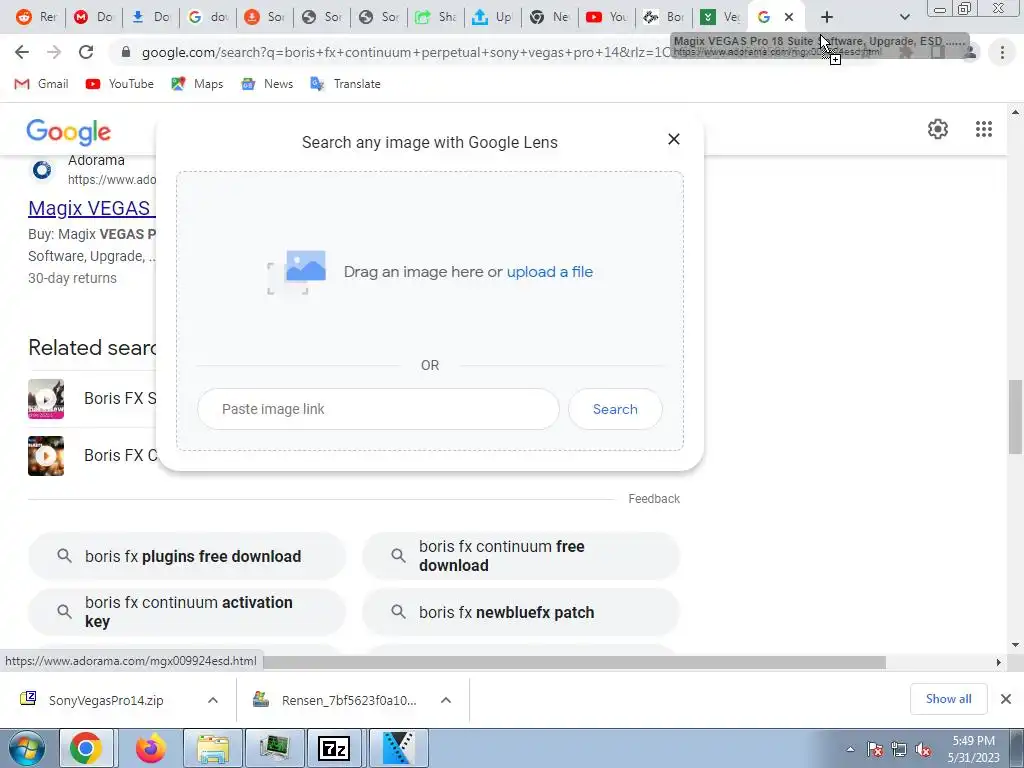Viewport: 1024px width, 768px height.
Task: Go to Google home via logo
Action: [x=69, y=132]
